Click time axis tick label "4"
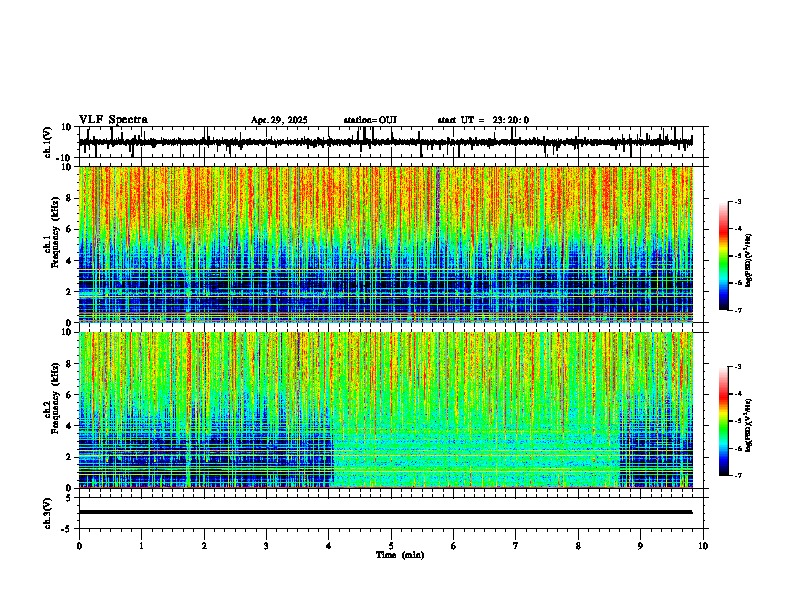The height and width of the screenshot is (612, 792). 329,546
